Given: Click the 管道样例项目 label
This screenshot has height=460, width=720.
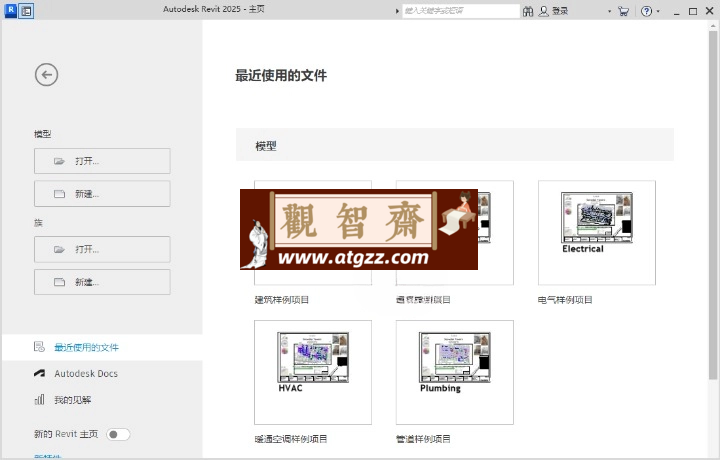Looking at the screenshot, I should pyautogui.click(x=423, y=439).
